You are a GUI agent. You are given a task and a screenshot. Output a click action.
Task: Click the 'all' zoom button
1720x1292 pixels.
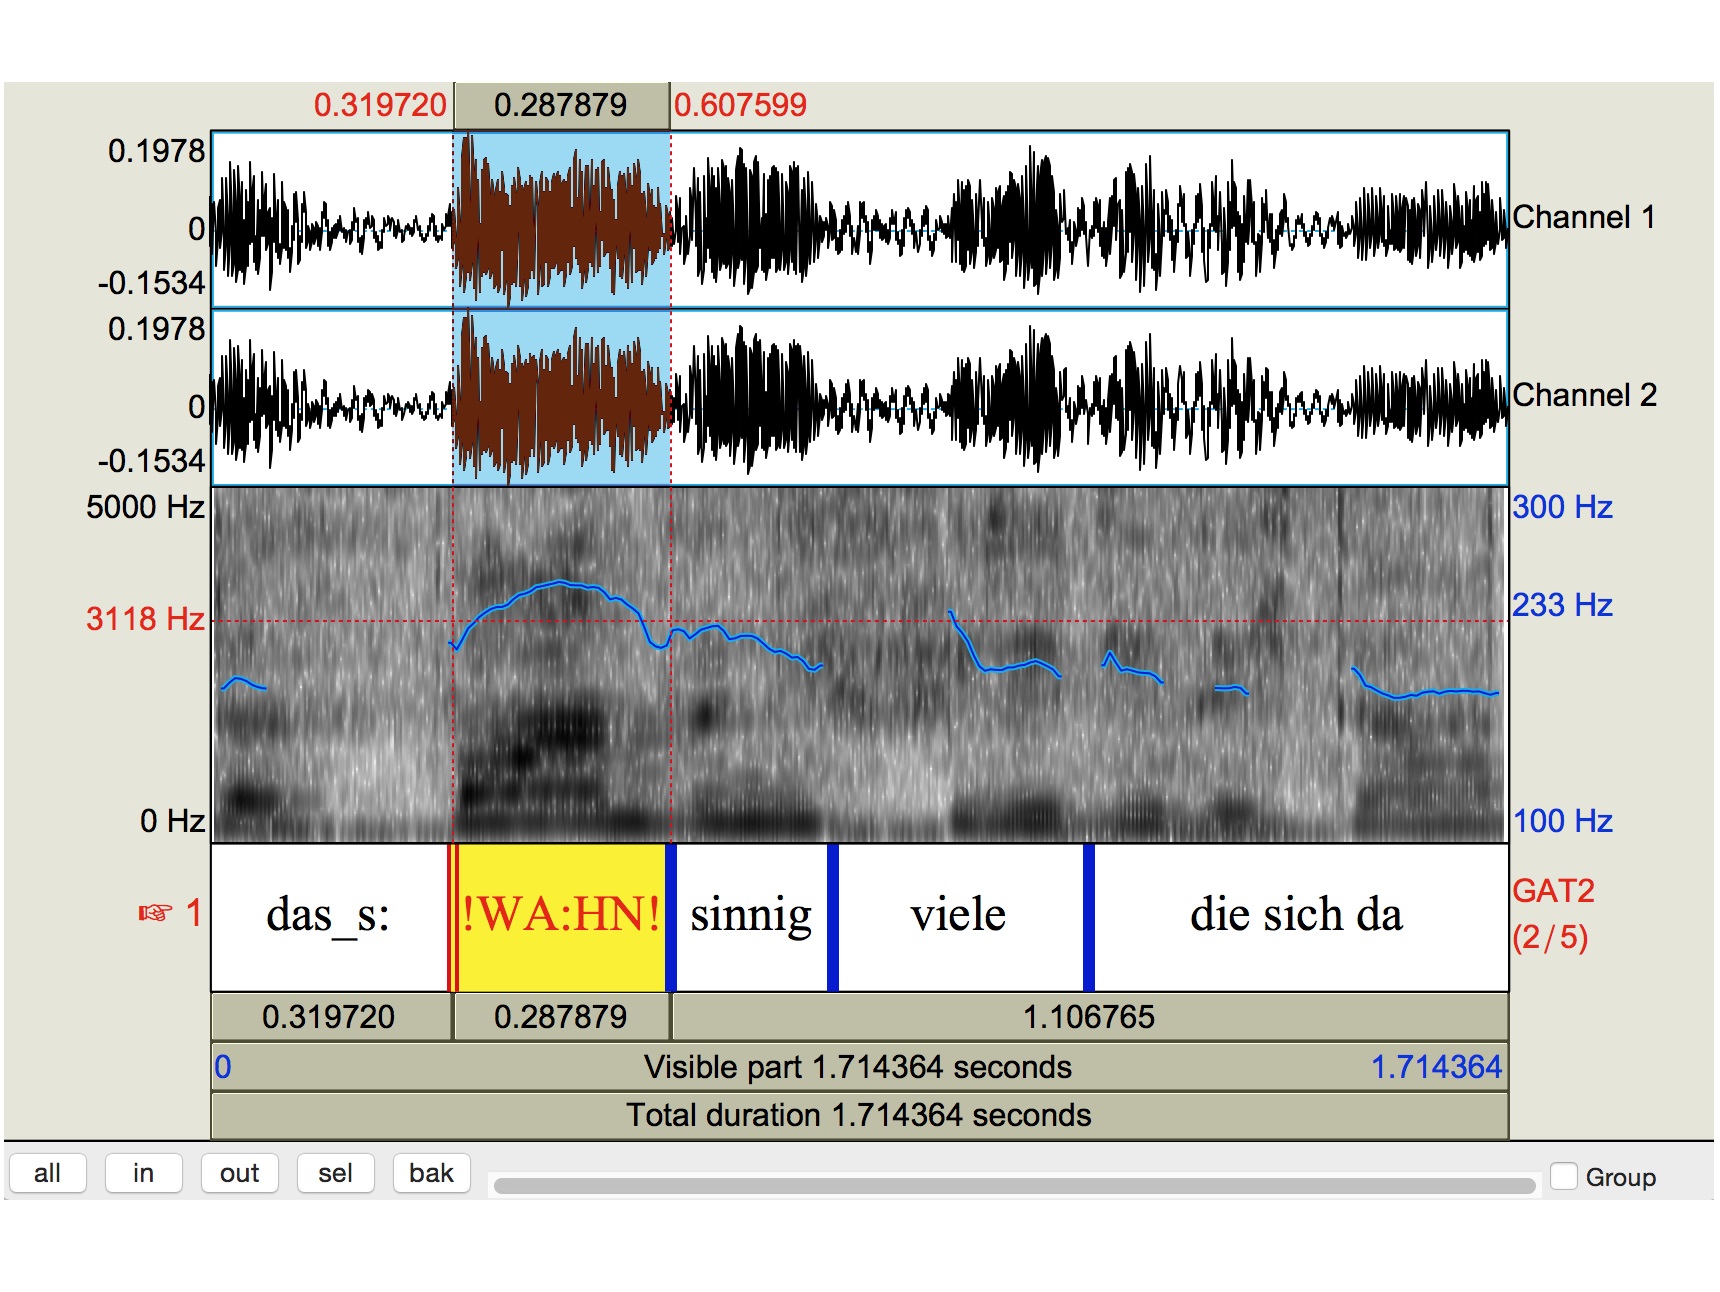47,1173
